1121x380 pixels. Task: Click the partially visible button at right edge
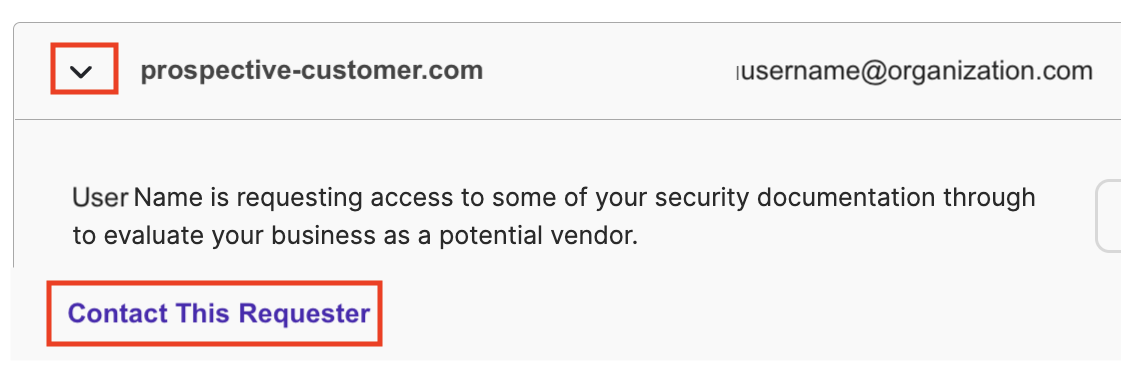[x=1109, y=216]
